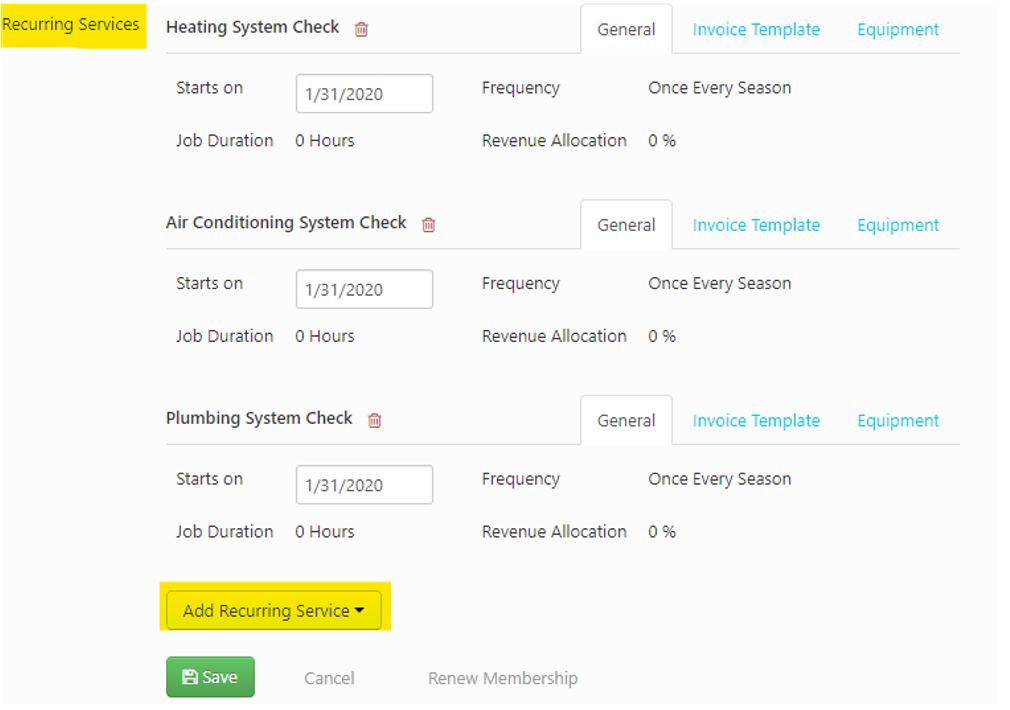Open the Add Recurring Service dropdown
The height and width of the screenshot is (710, 1010).
[274, 610]
